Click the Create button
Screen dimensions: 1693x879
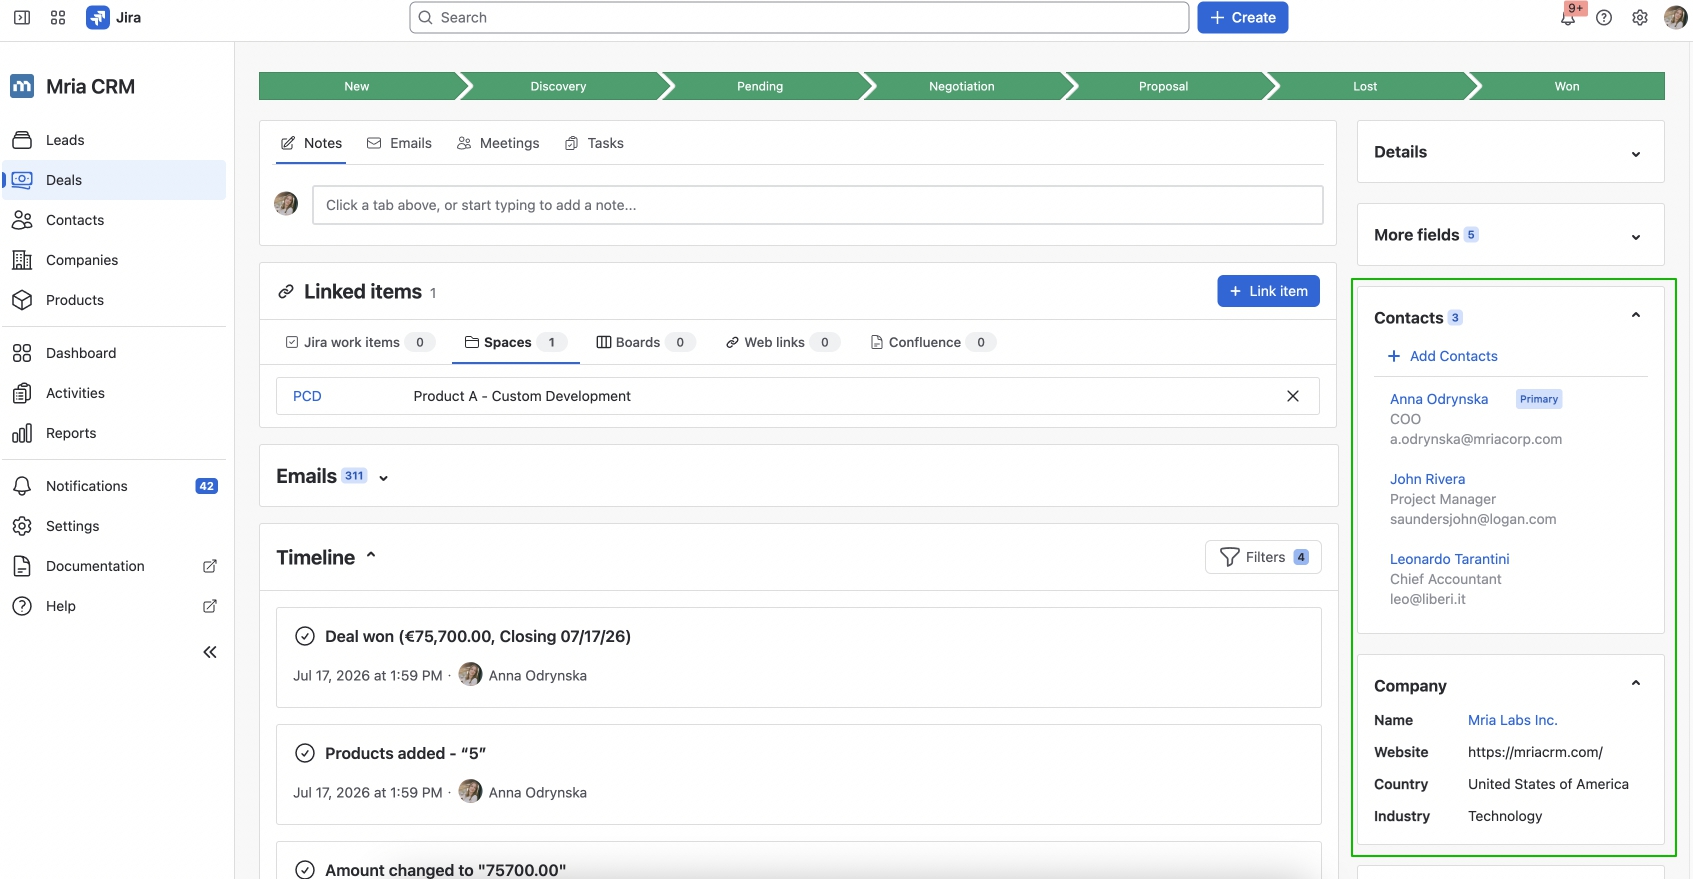(1243, 17)
